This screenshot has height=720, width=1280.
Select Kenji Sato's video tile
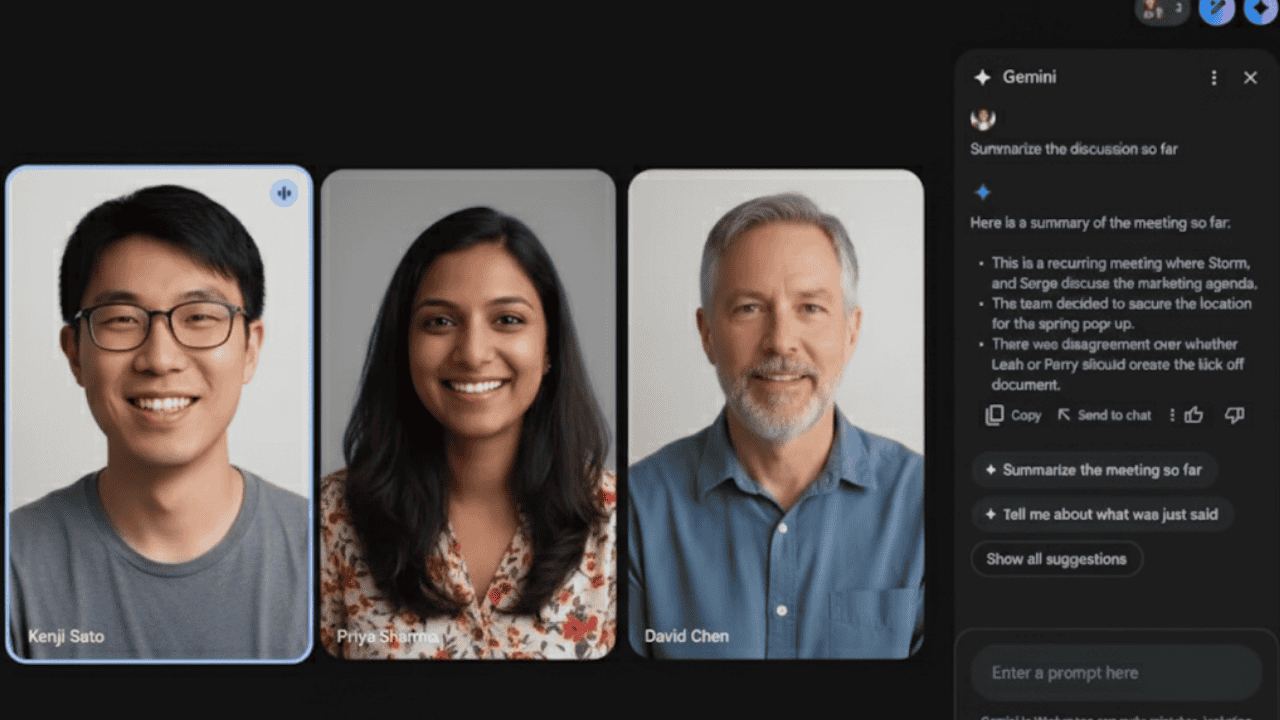(160, 414)
